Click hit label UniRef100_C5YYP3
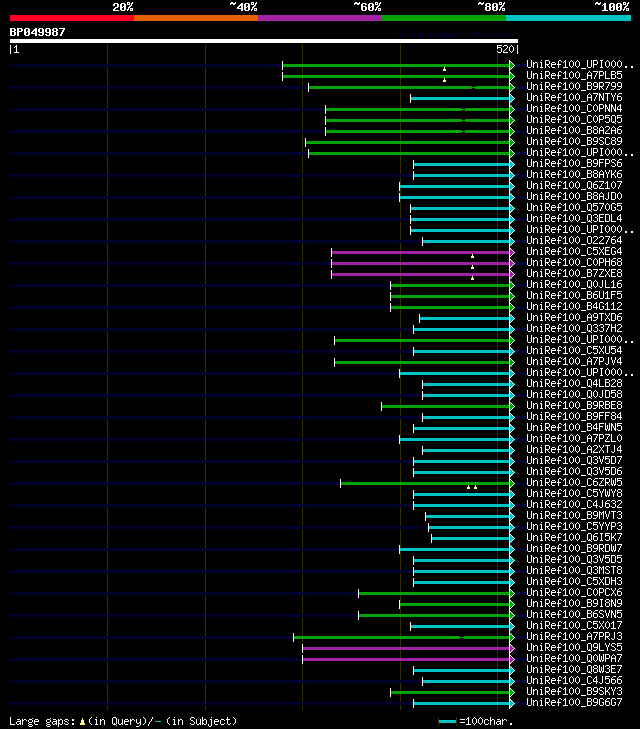640x729 pixels. [x=574, y=527]
